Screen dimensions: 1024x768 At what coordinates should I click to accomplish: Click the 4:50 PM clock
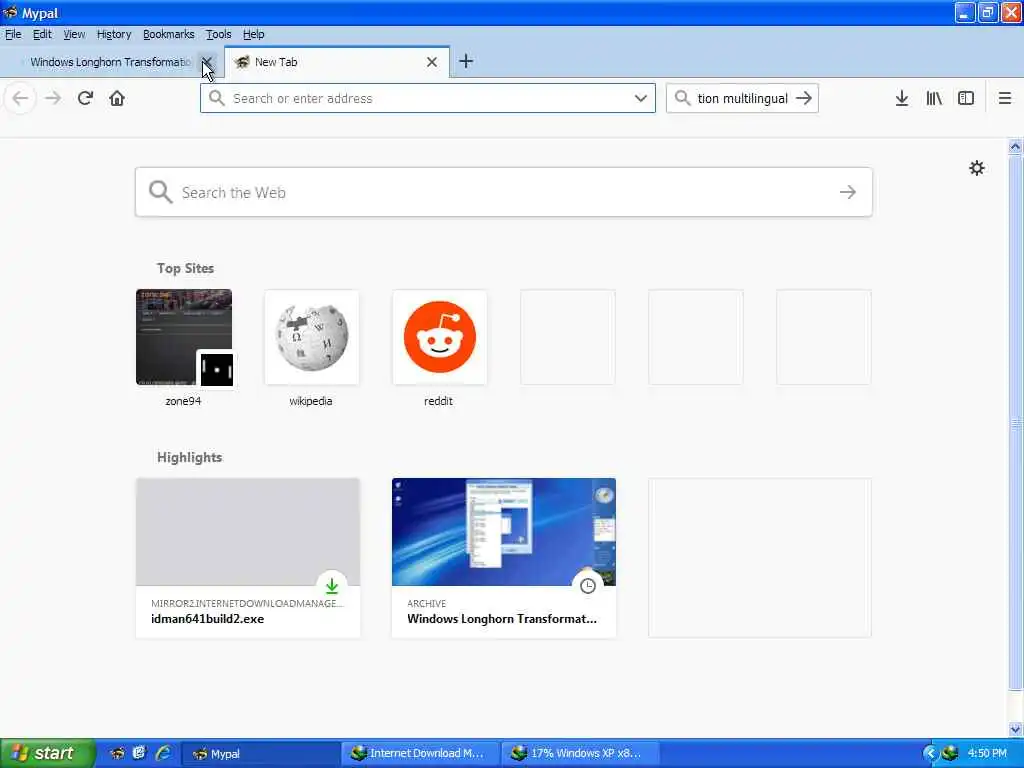pos(987,753)
